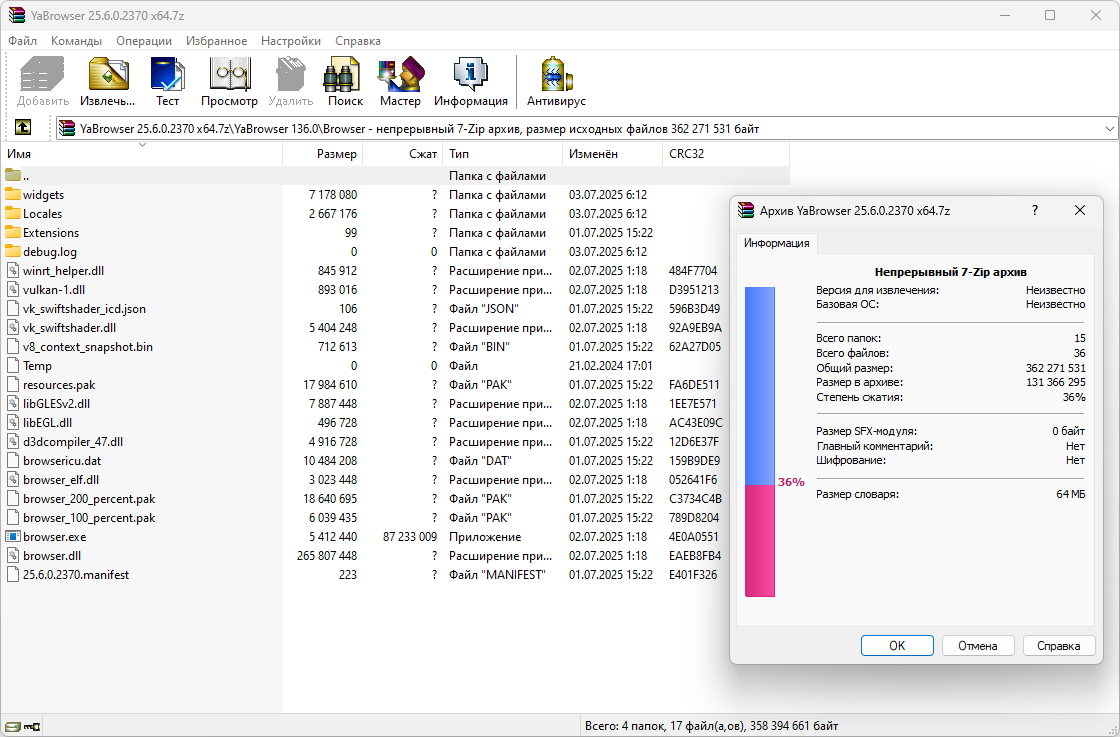Click packed size 87 233 009 value
Image resolution: width=1120 pixels, height=737 pixels.
(410, 536)
